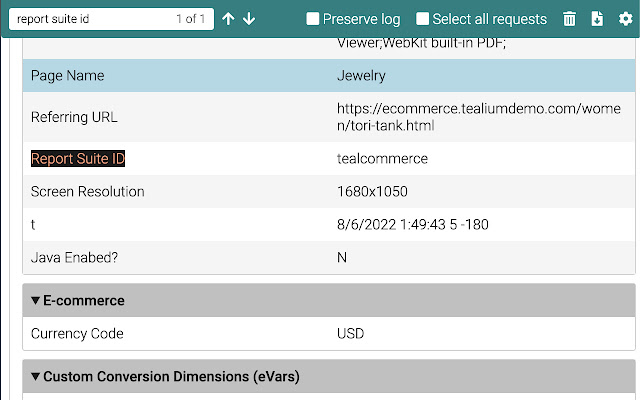Screen dimensions: 640x400
Task: Click the next search match down arrow
Action: tap(249, 19)
